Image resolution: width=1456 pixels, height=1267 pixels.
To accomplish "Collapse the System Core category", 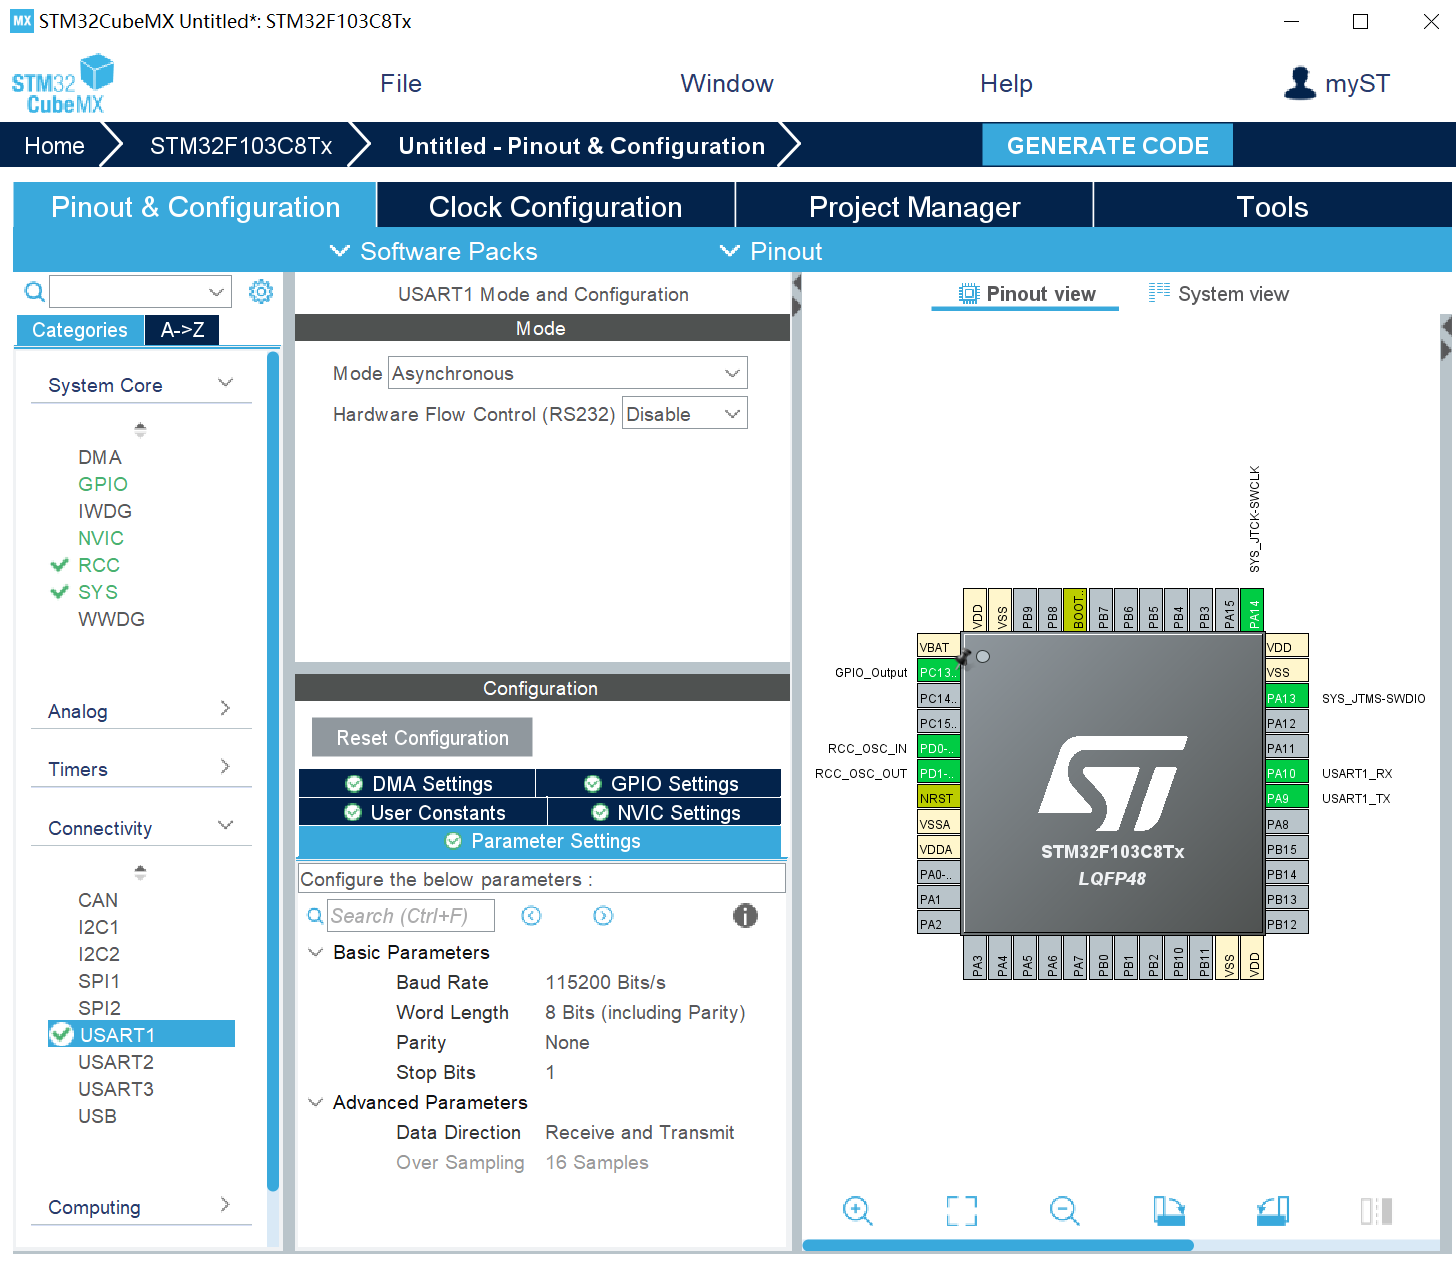I will pos(226,384).
